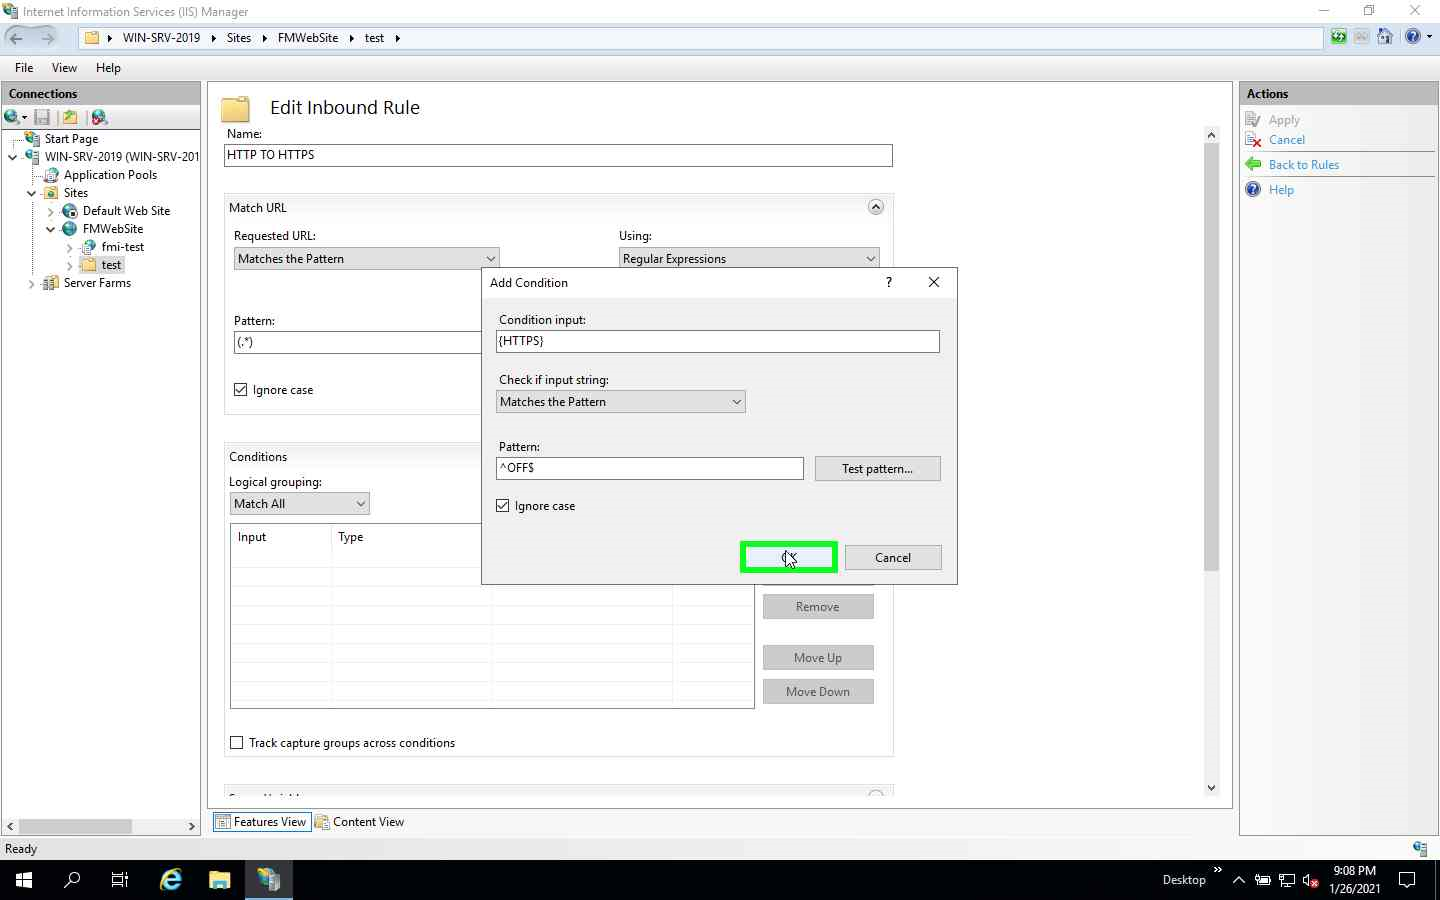Click the Test pattern button
This screenshot has width=1440, height=900.
point(877,469)
